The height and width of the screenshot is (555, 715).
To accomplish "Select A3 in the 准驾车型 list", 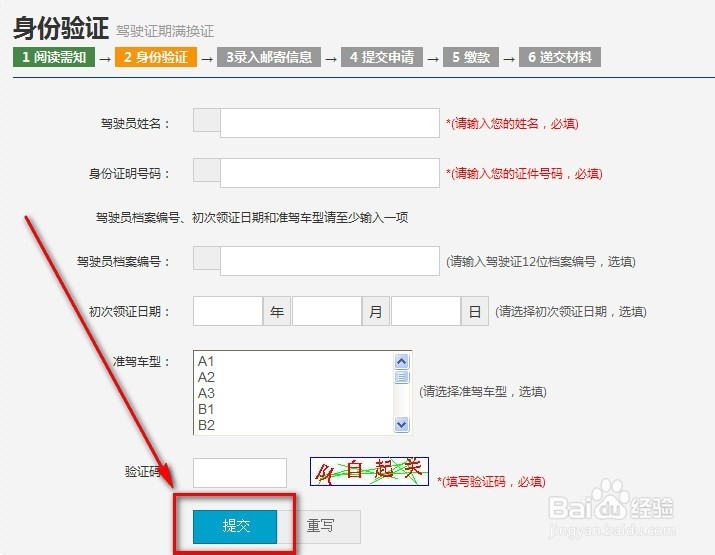I will (x=206, y=394).
